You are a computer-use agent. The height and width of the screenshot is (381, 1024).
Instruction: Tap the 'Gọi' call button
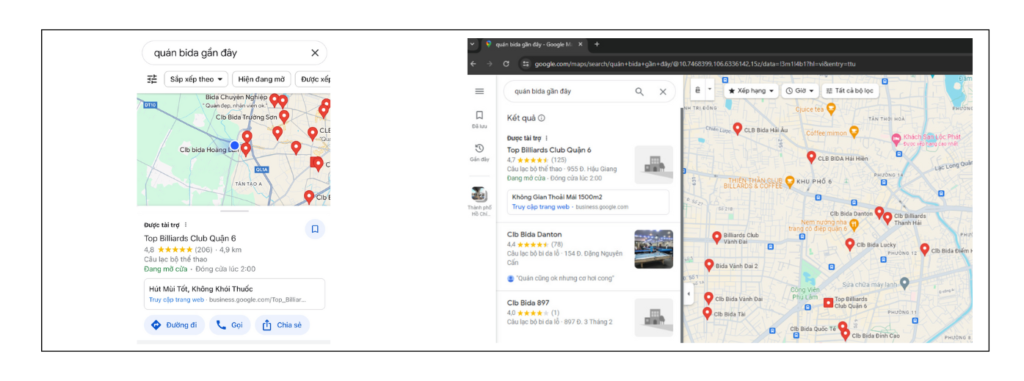tap(229, 325)
